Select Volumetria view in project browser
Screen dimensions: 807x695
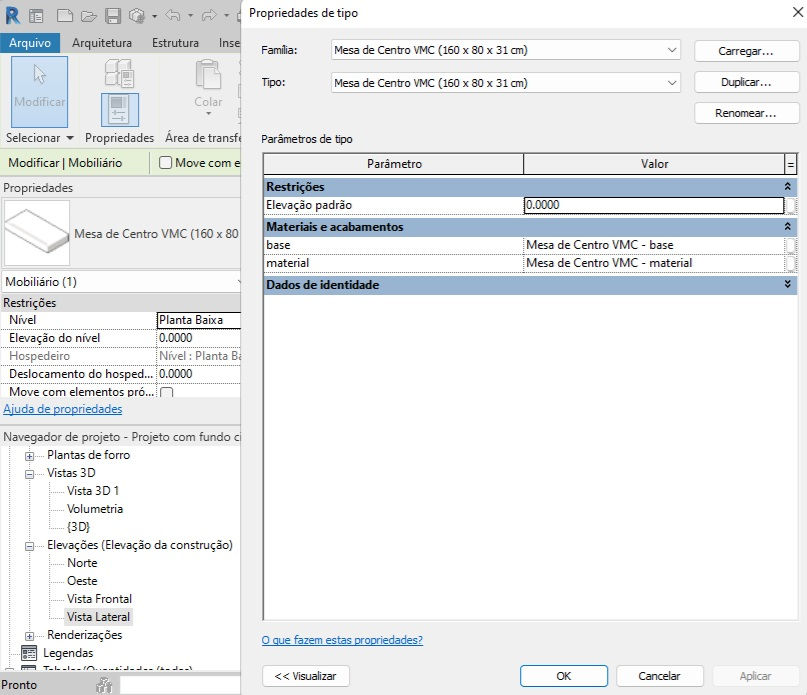(x=95, y=509)
